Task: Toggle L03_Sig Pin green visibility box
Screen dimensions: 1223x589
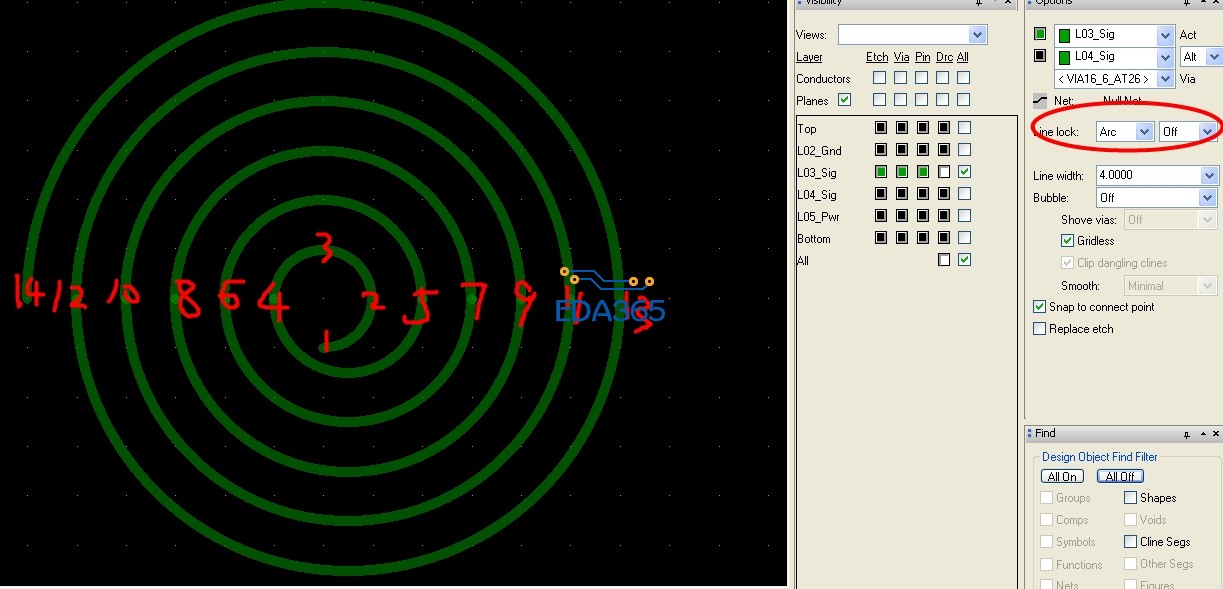Action: tap(922, 172)
